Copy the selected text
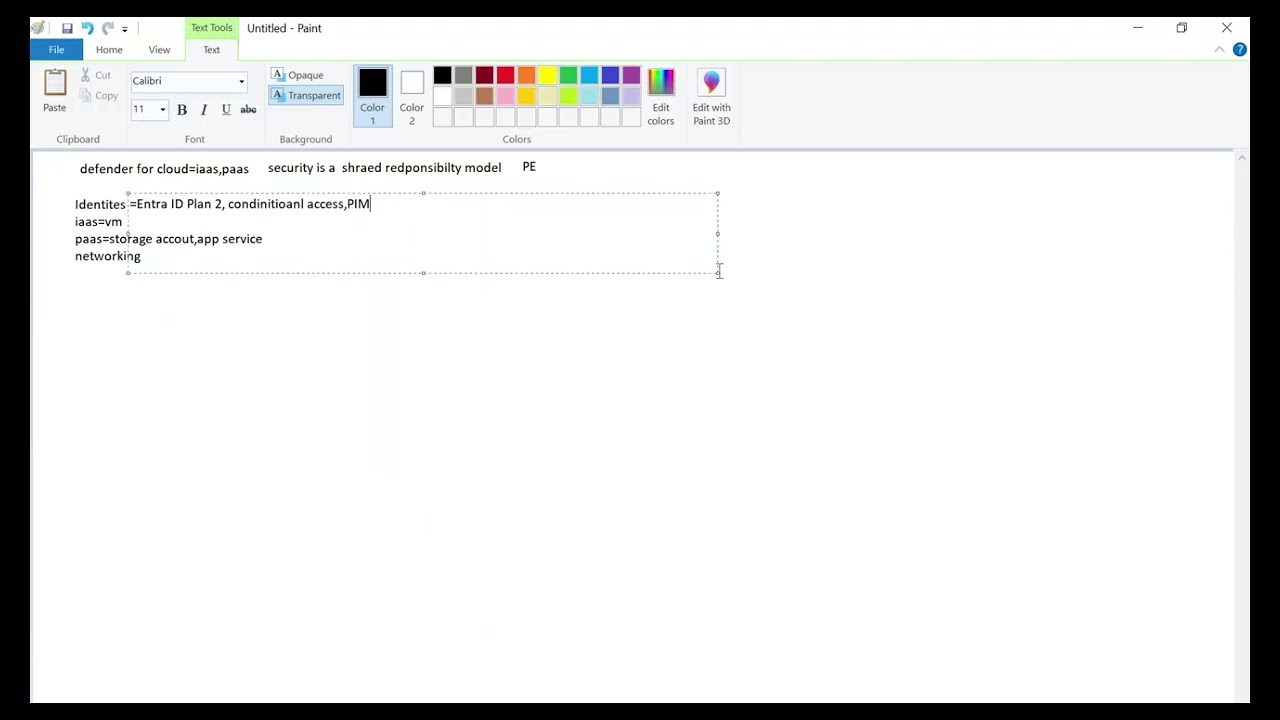1280x720 pixels. point(98,96)
